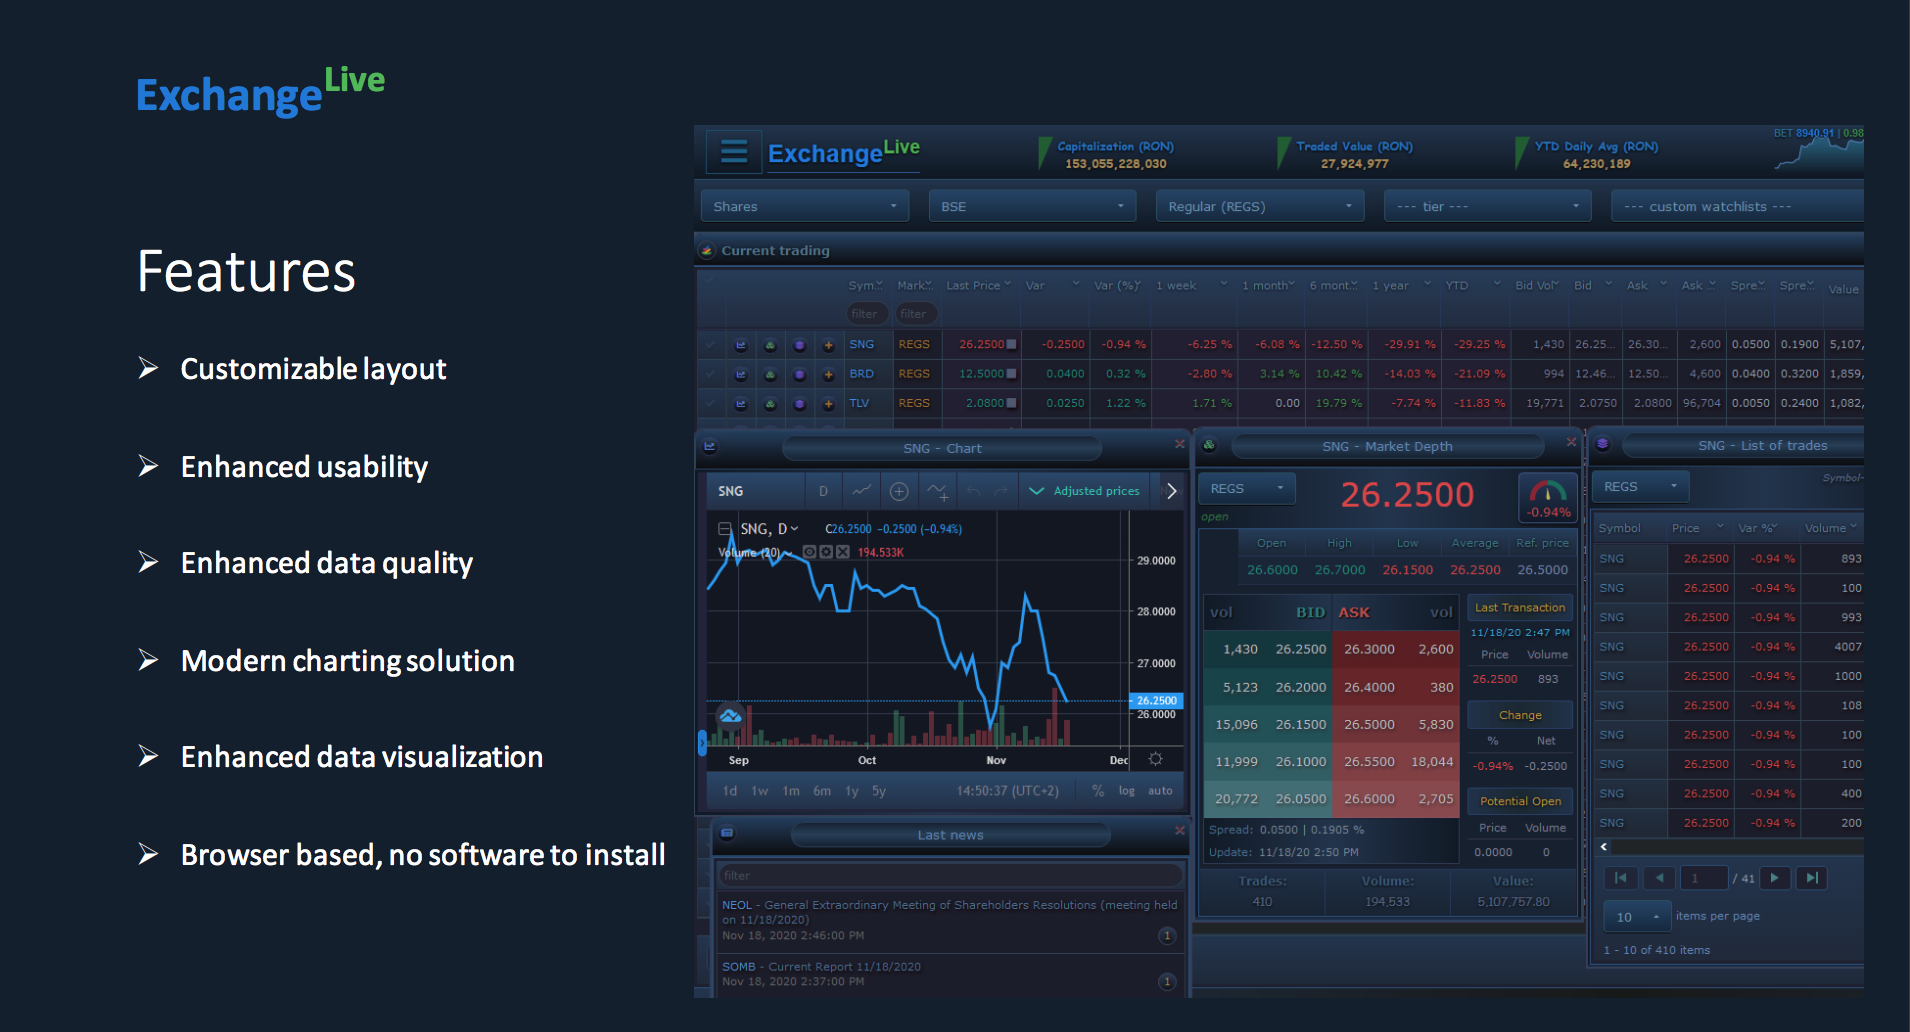Open chart icon in SNG row

[x=741, y=345]
